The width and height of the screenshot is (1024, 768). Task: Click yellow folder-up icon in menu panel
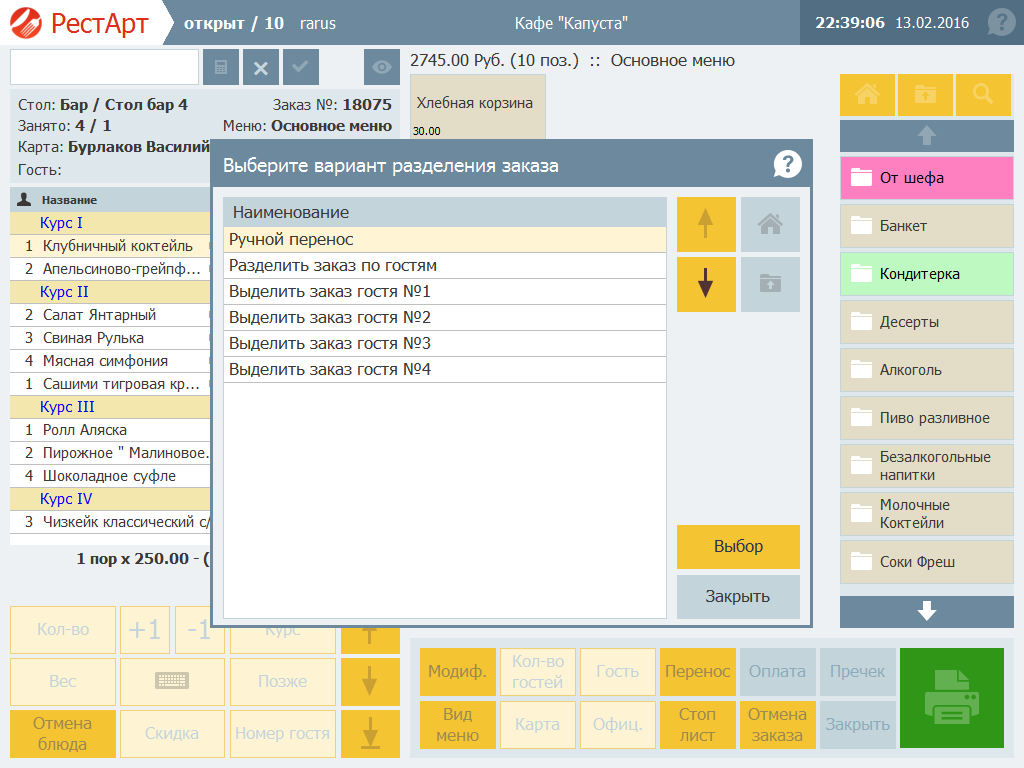click(x=925, y=95)
